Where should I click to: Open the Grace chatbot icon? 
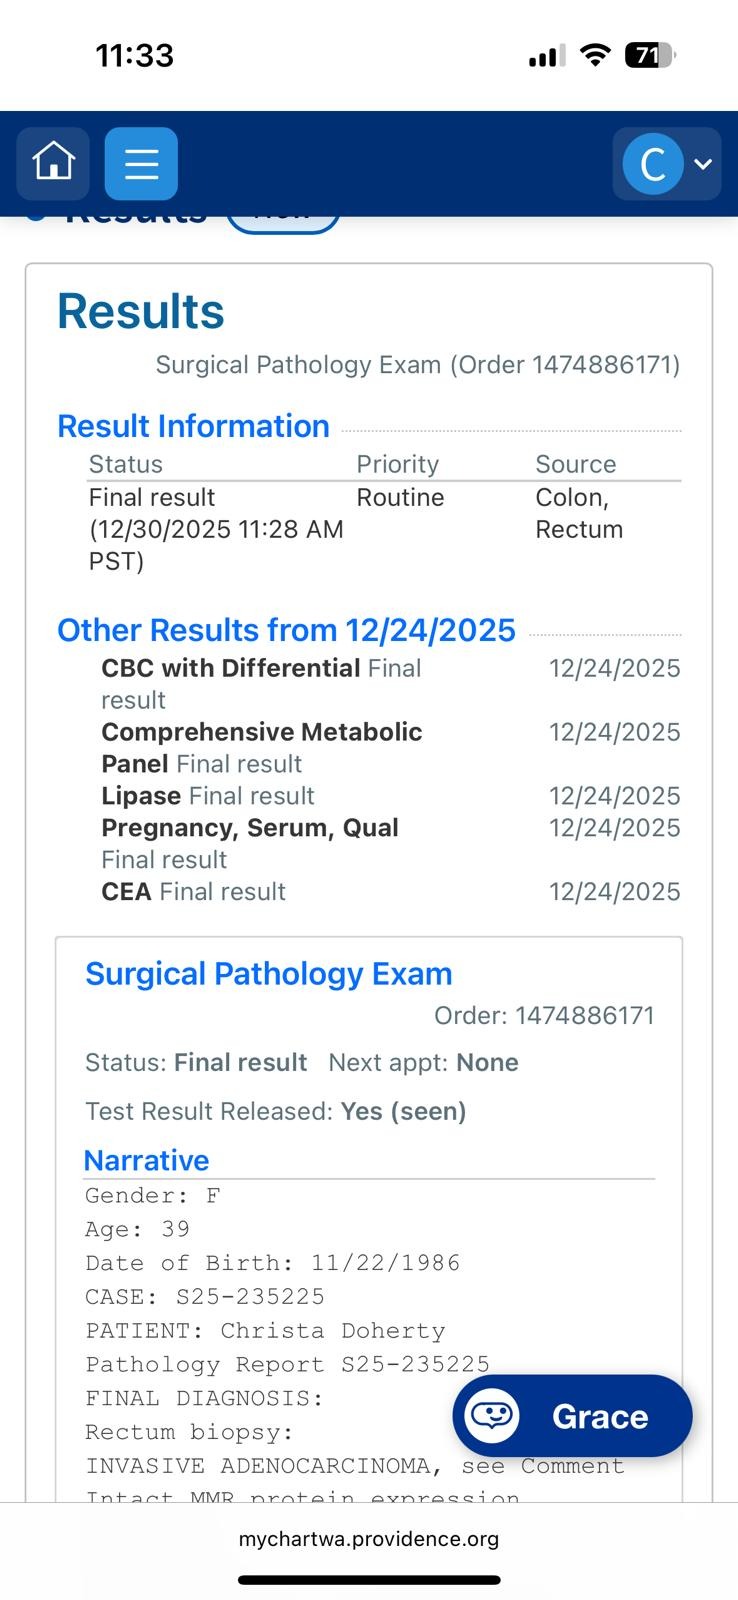tap(492, 1416)
